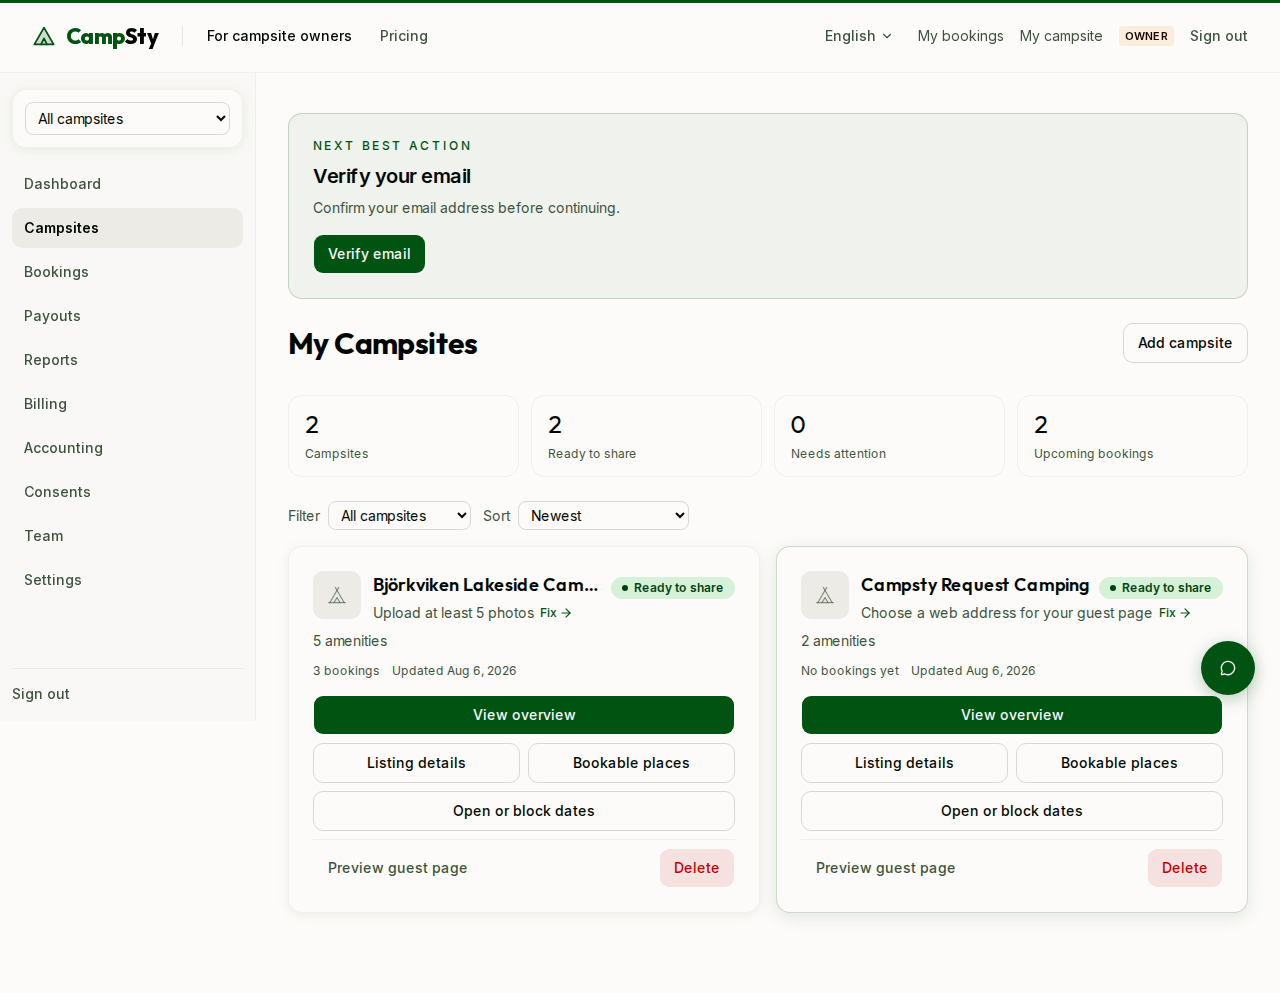
Task: Click the OWNER badge
Action: [1146, 36]
